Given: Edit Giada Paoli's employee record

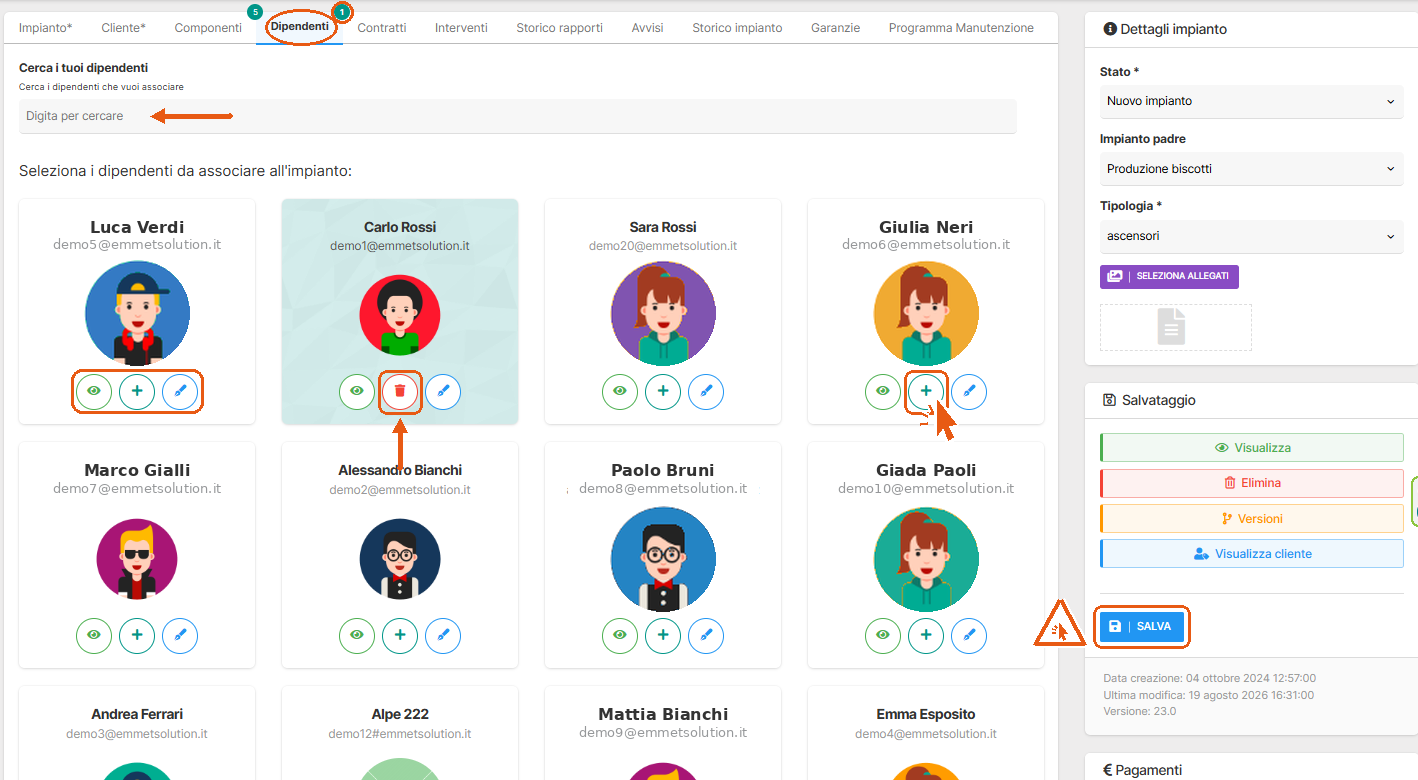Looking at the screenshot, I should [x=969, y=635].
